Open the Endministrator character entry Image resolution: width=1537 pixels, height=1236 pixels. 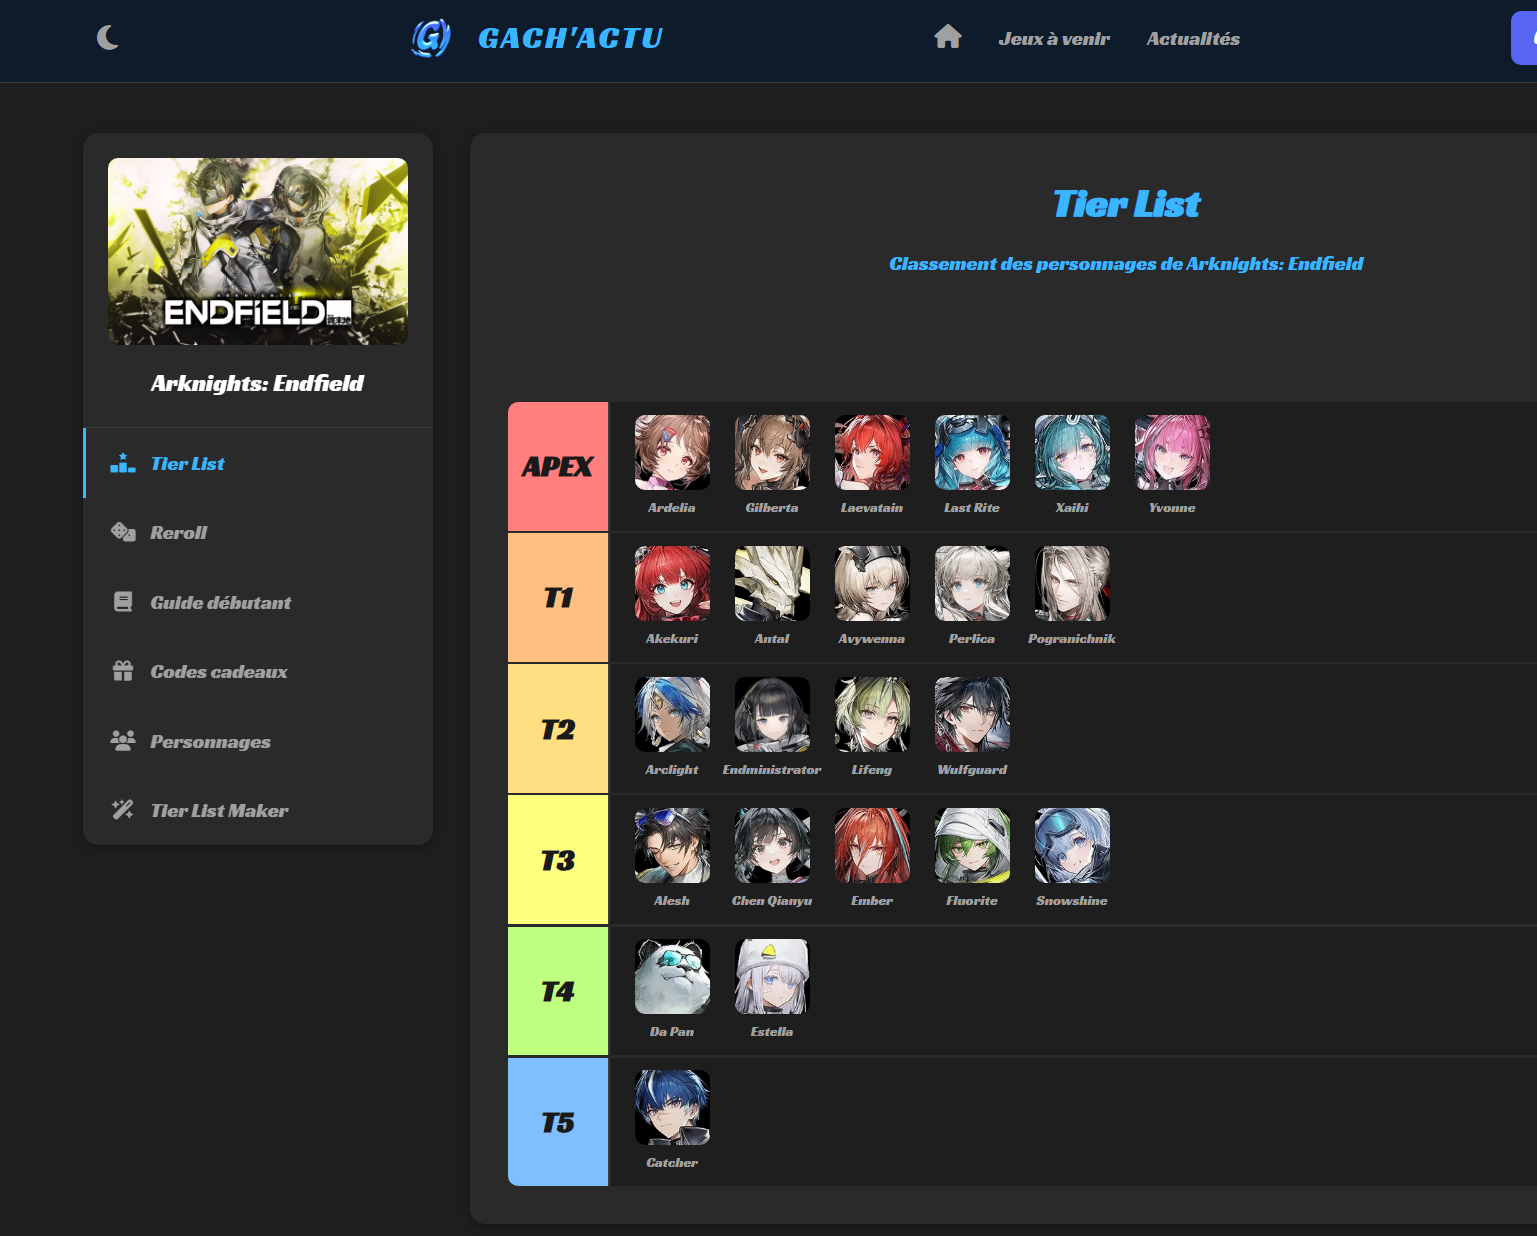point(772,715)
